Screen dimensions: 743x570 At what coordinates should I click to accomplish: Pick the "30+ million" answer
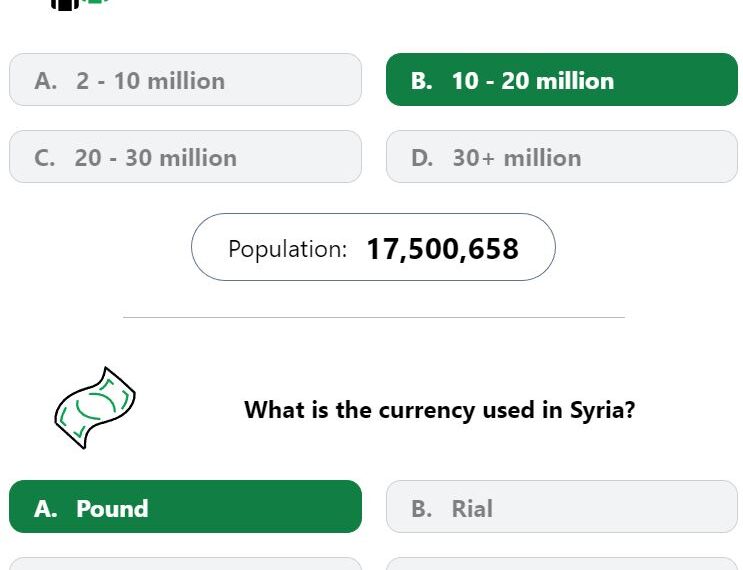[562, 157]
